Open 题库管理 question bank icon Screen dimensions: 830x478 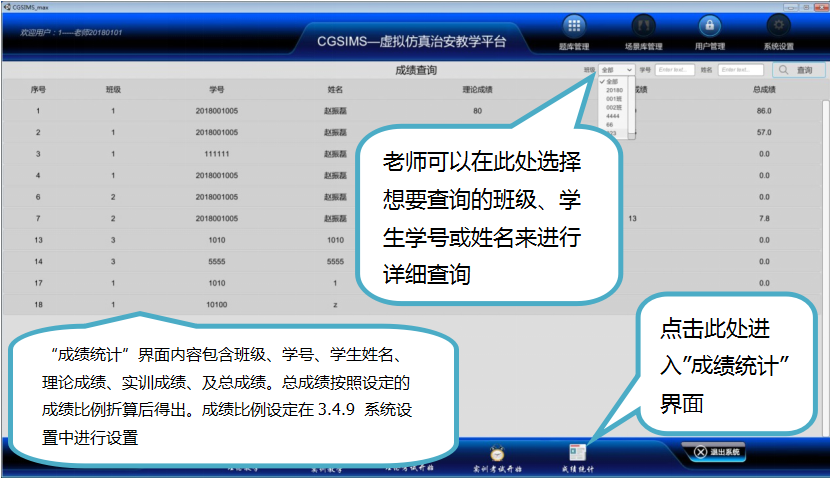pos(574,26)
